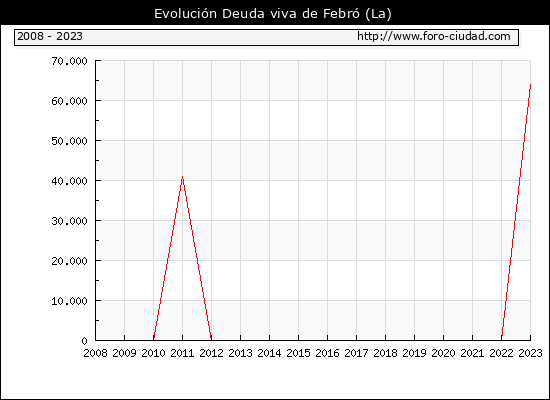Screen dimensions: 550x400
Task: Click the 0 origin label on y-axis
Action: pos(85,341)
